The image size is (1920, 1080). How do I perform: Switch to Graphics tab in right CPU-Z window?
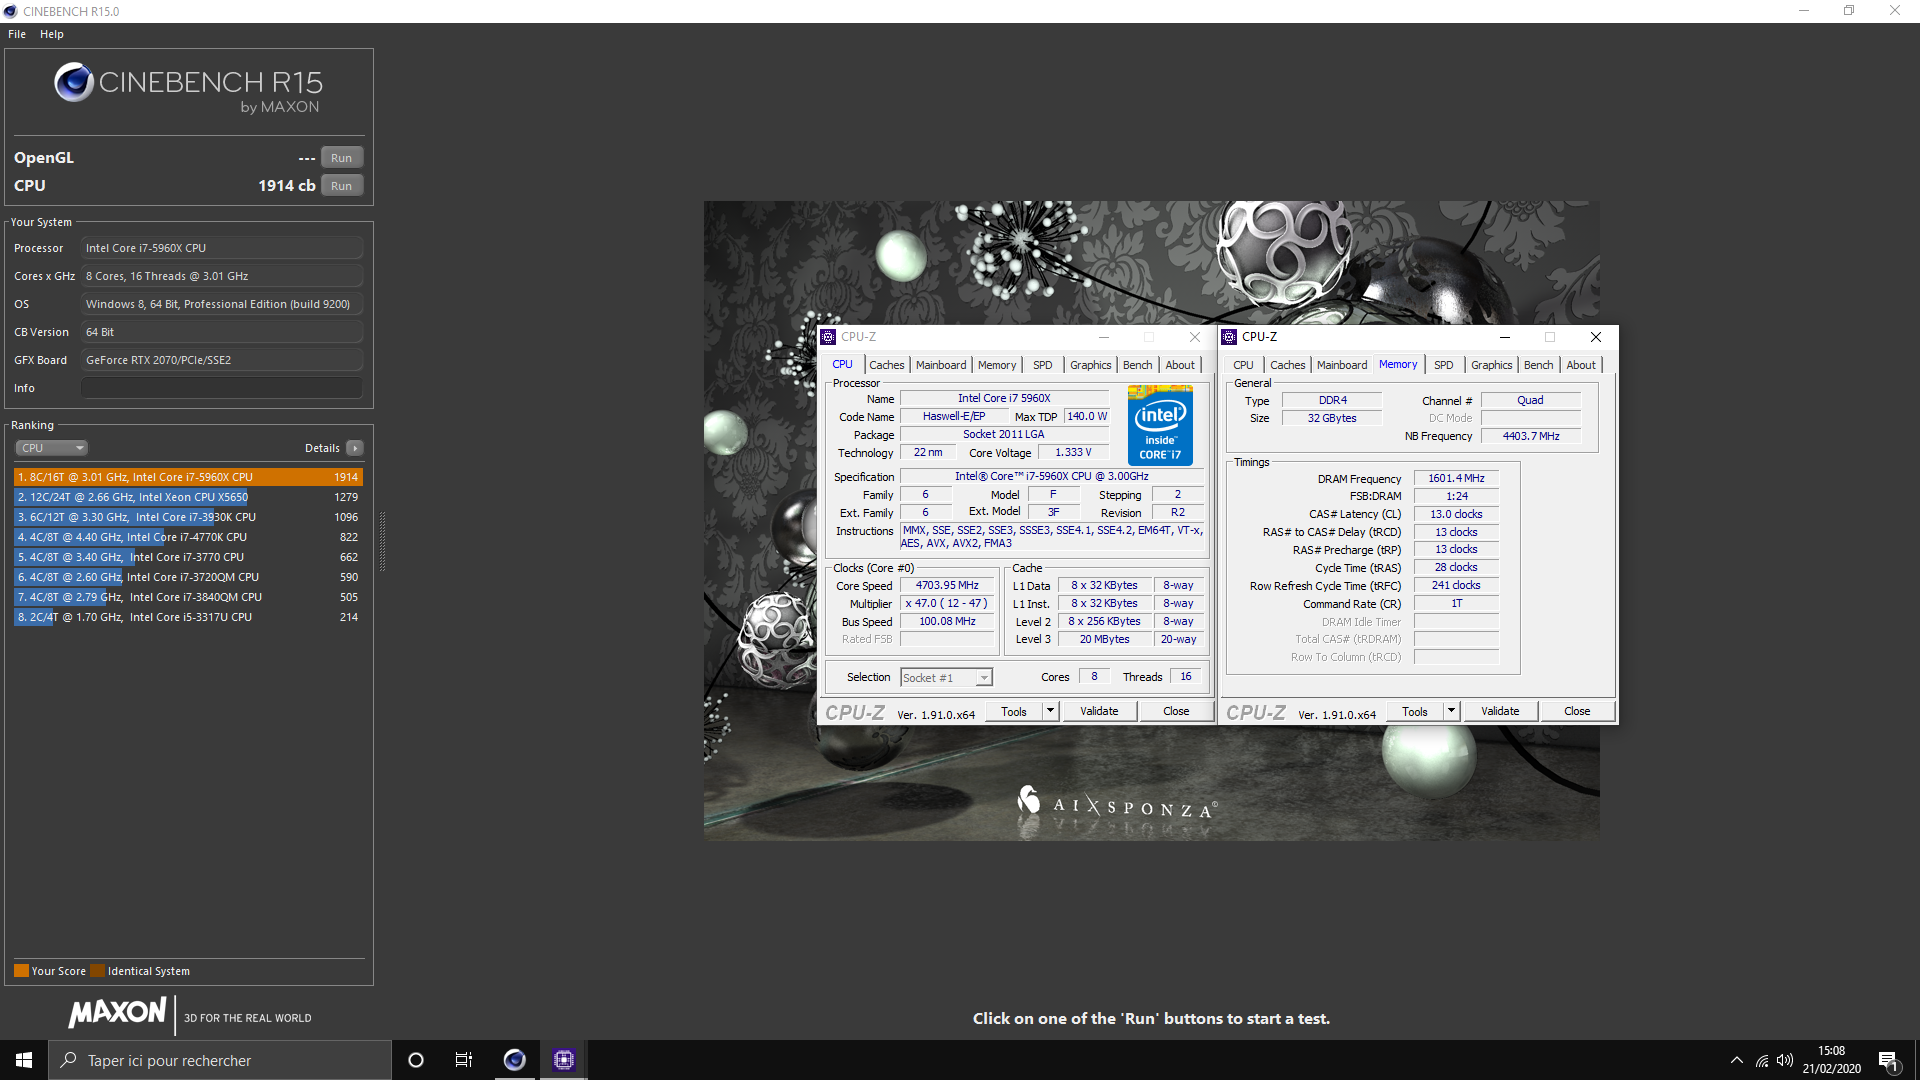pyautogui.click(x=1491, y=365)
